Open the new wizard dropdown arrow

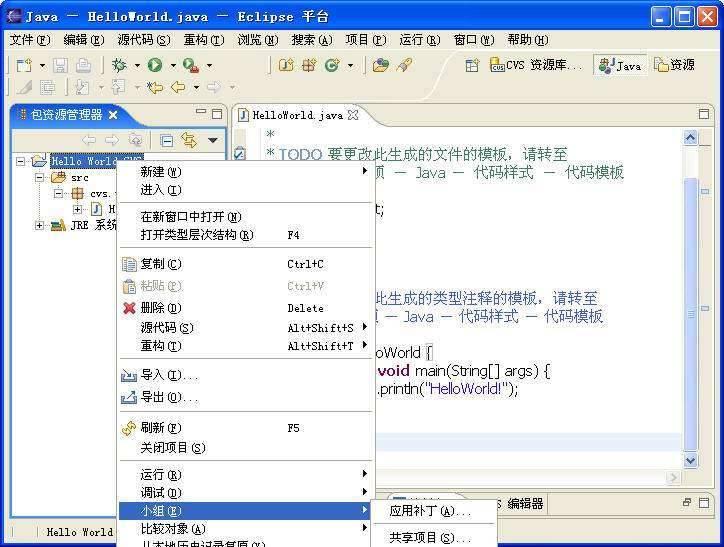point(42,66)
